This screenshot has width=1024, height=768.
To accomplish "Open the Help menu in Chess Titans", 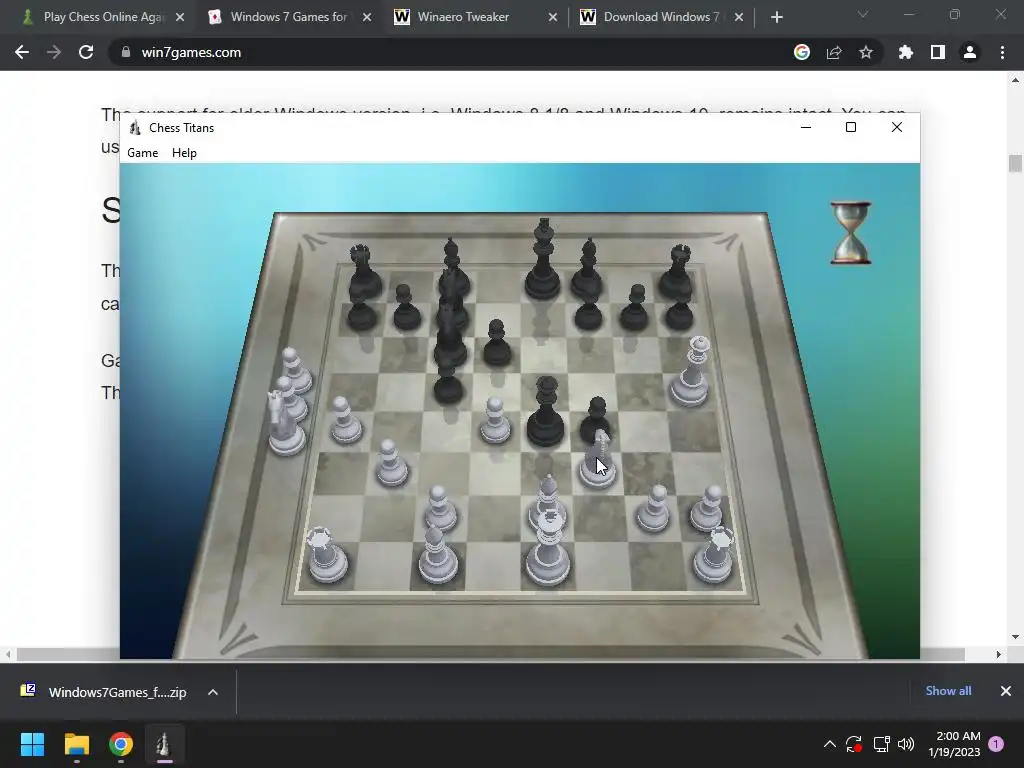I will (184, 153).
